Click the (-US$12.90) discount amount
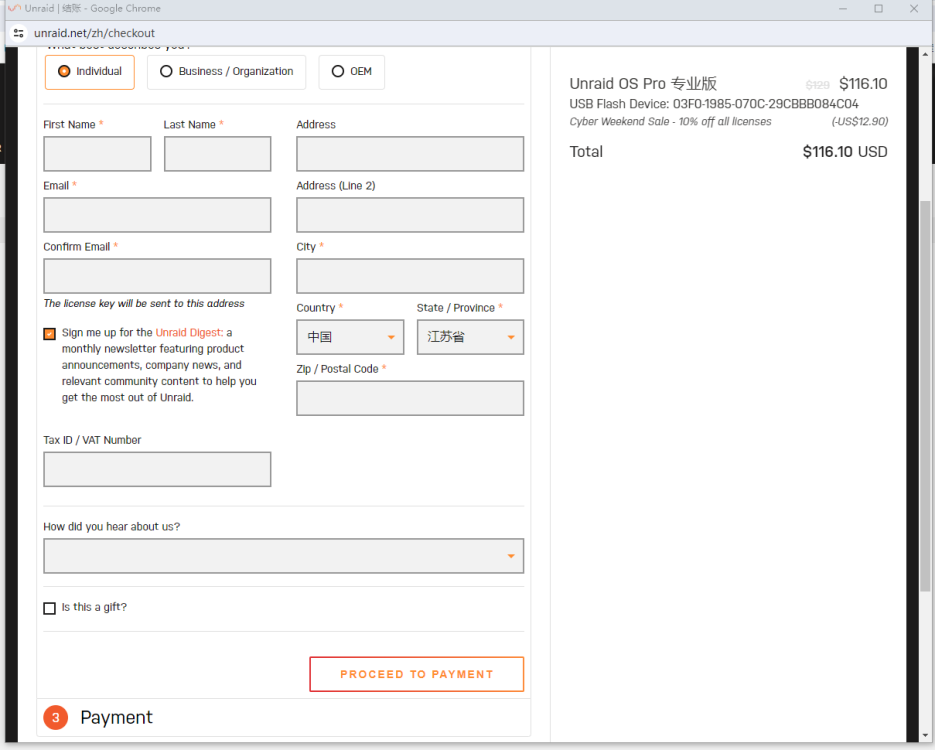 click(x=860, y=122)
